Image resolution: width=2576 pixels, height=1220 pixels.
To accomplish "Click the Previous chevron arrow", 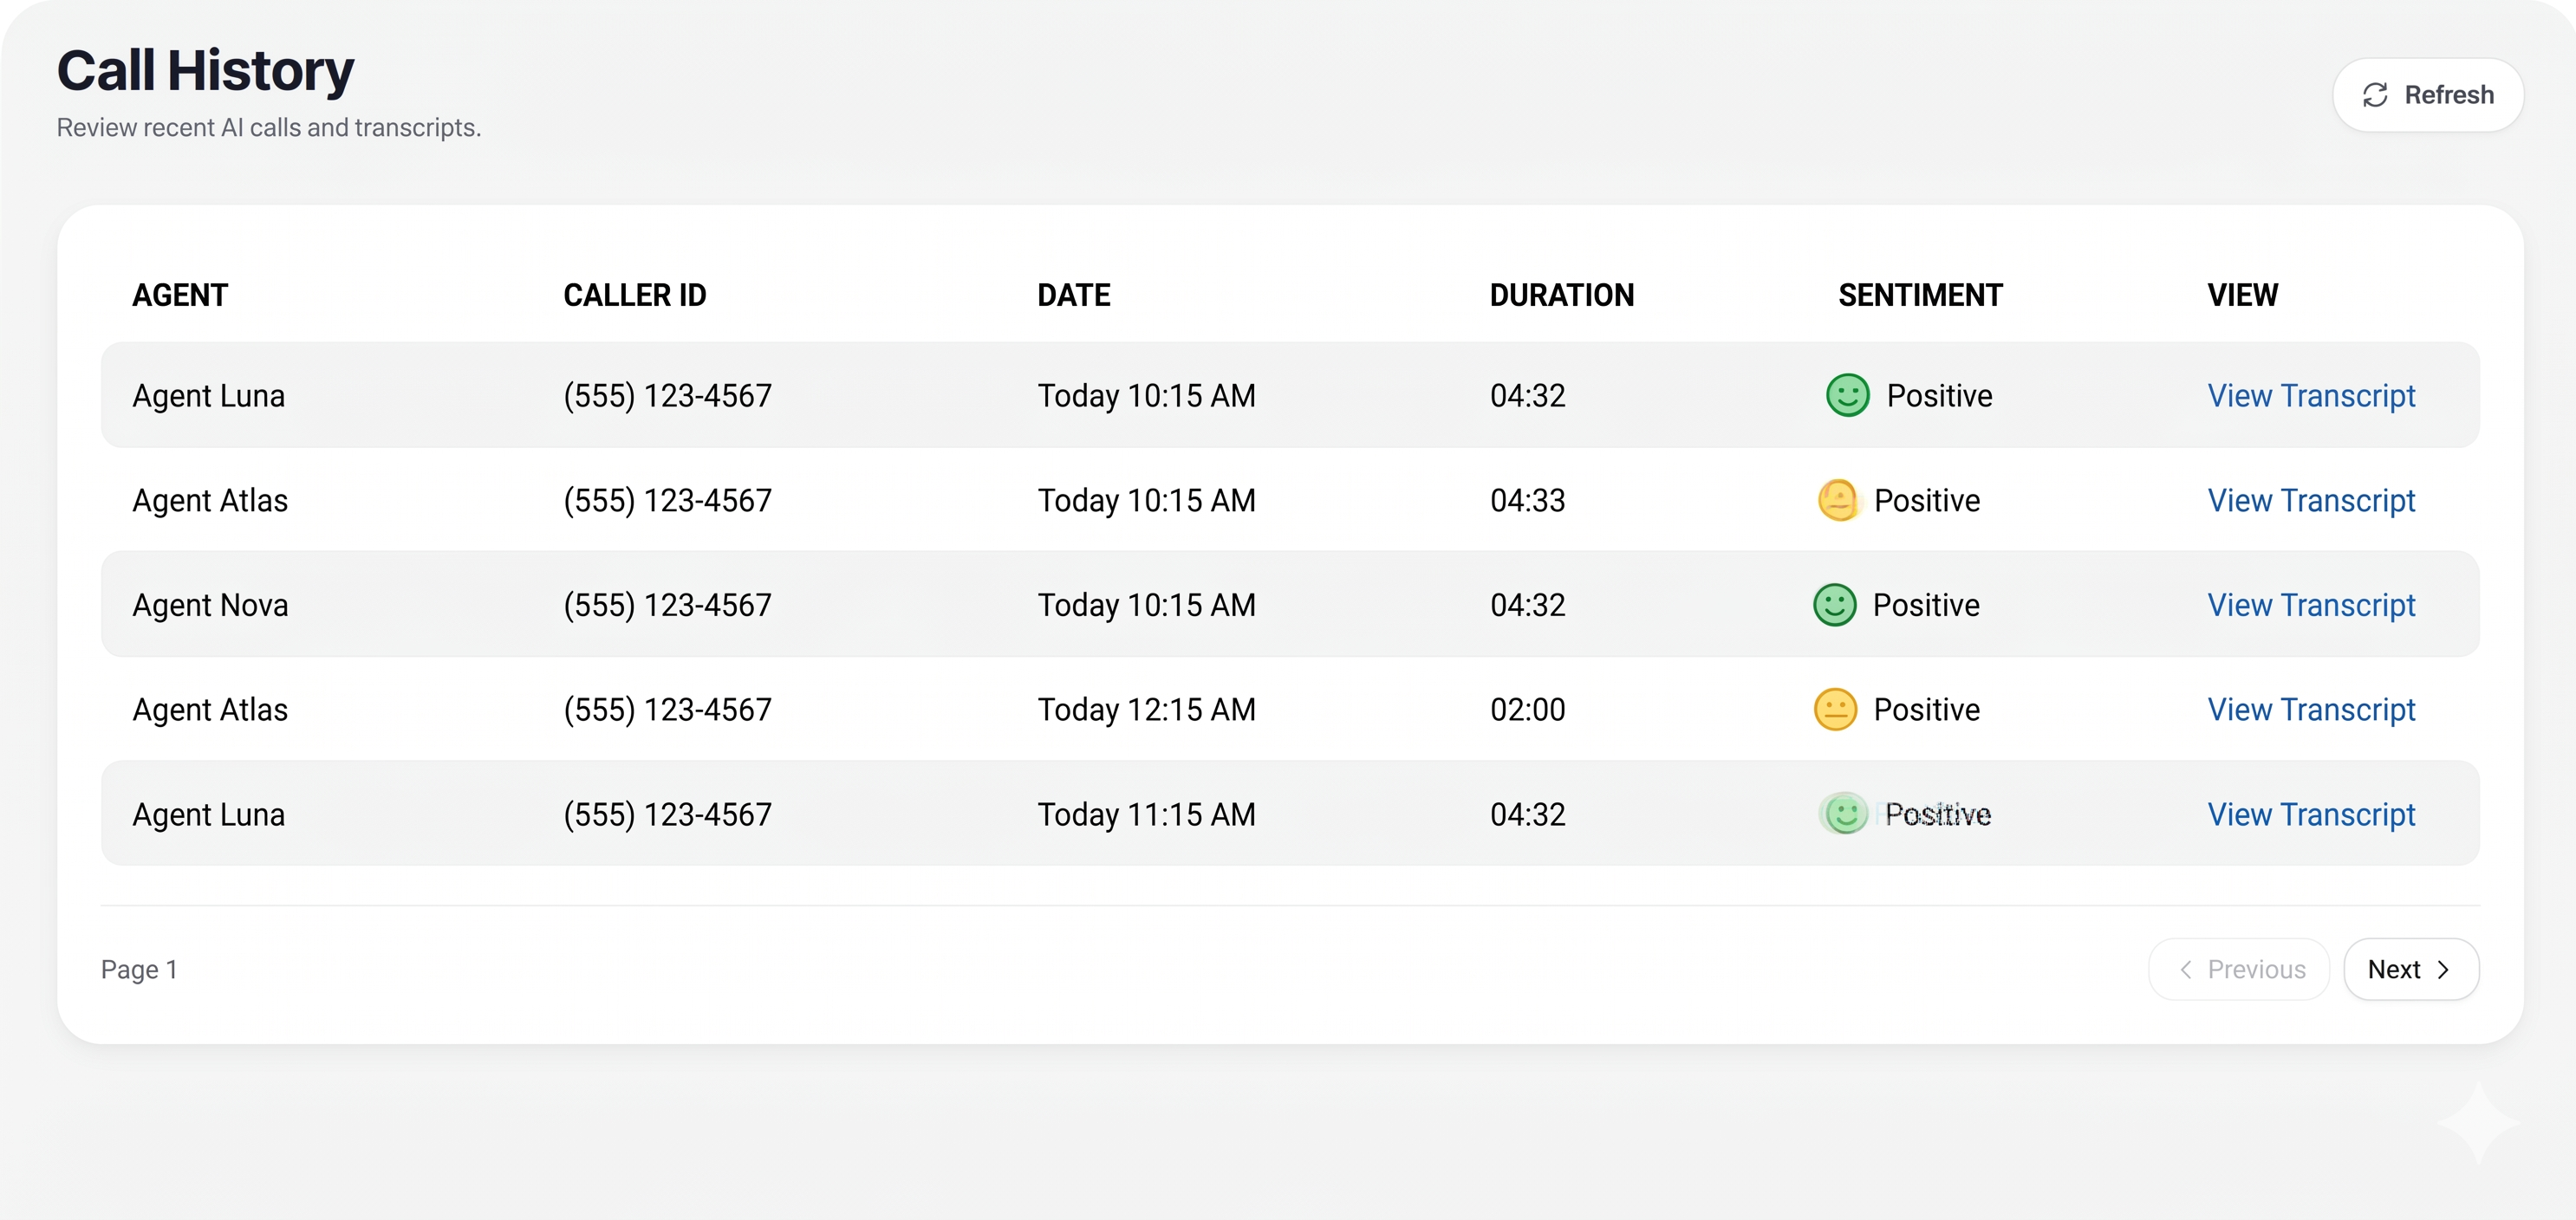I will click(2186, 969).
